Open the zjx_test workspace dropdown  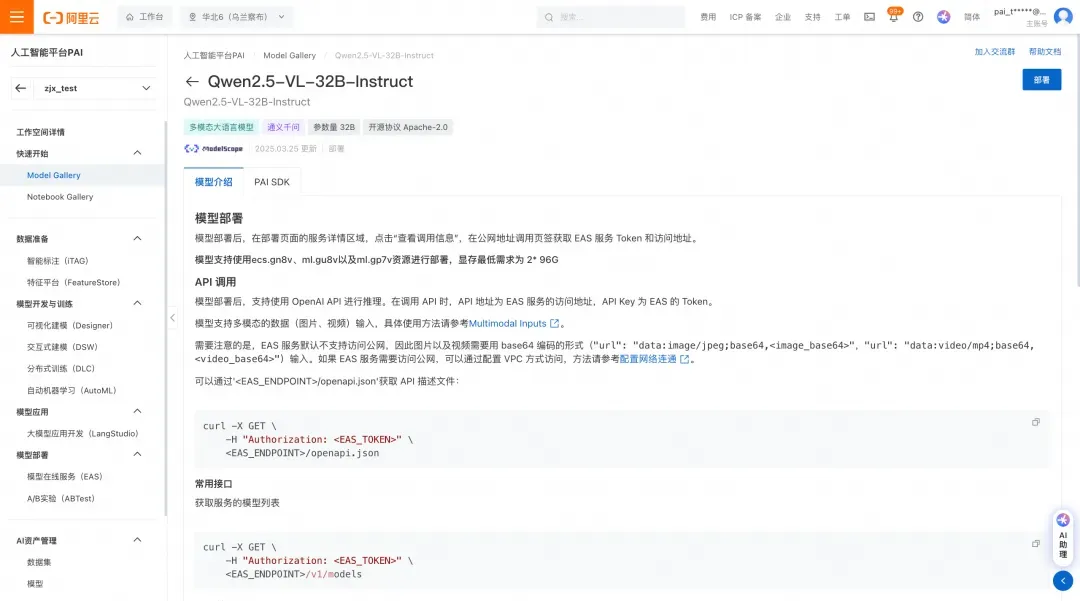coord(95,88)
